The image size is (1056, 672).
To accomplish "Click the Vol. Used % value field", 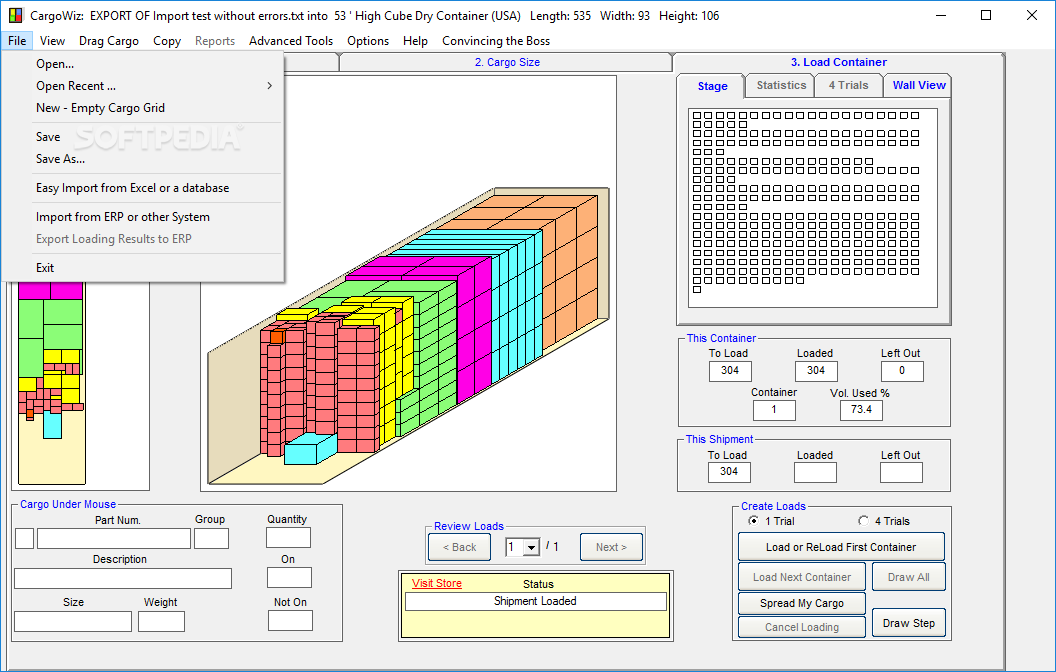I will tap(861, 409).
